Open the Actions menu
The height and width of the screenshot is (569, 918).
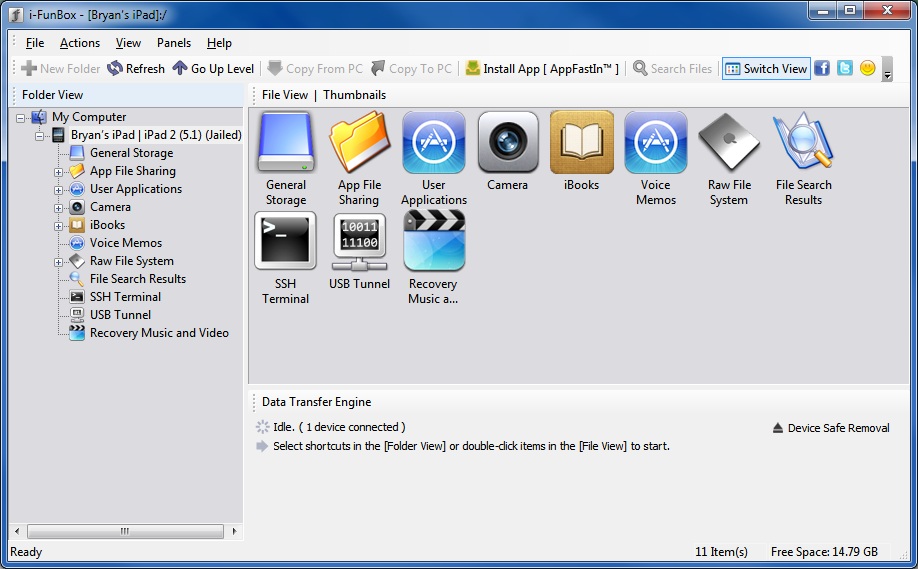coord(80,43)
